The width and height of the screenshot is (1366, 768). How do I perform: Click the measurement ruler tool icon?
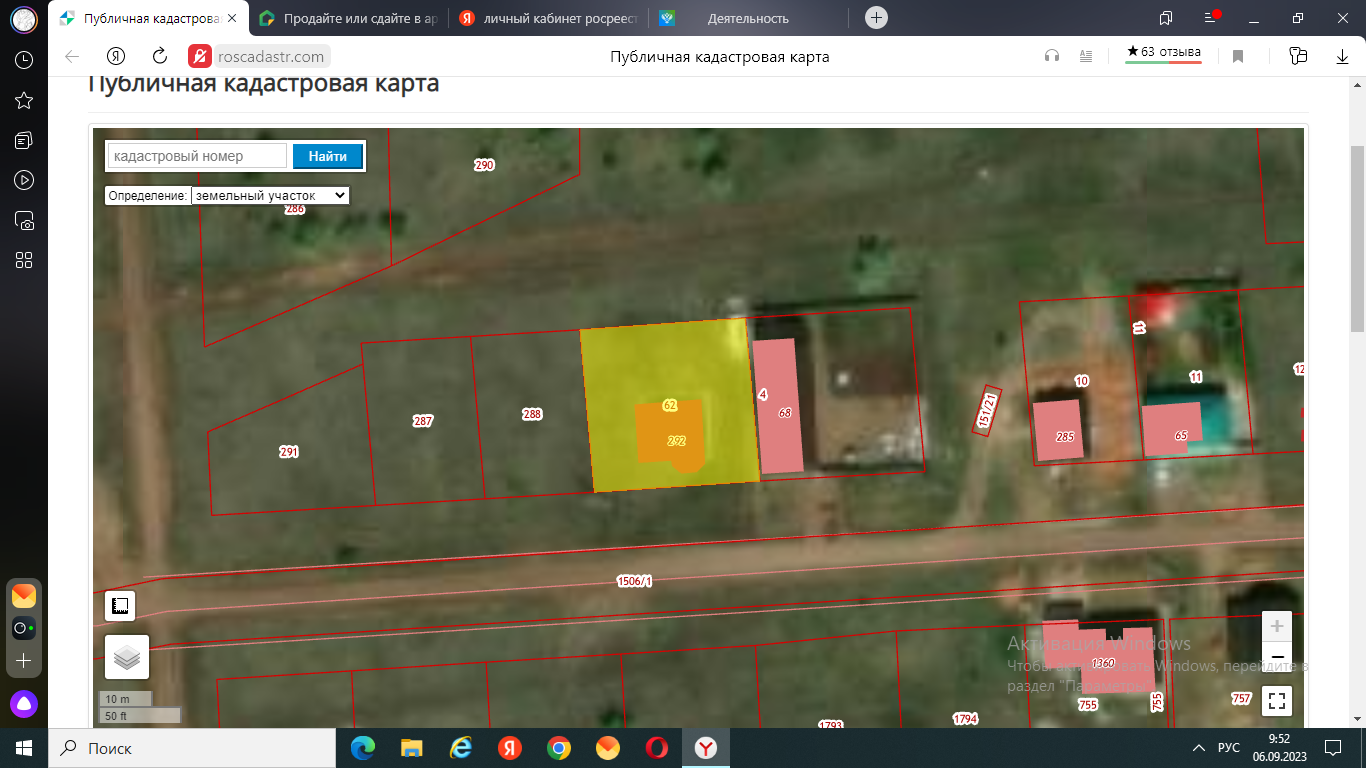click(121, 605)
